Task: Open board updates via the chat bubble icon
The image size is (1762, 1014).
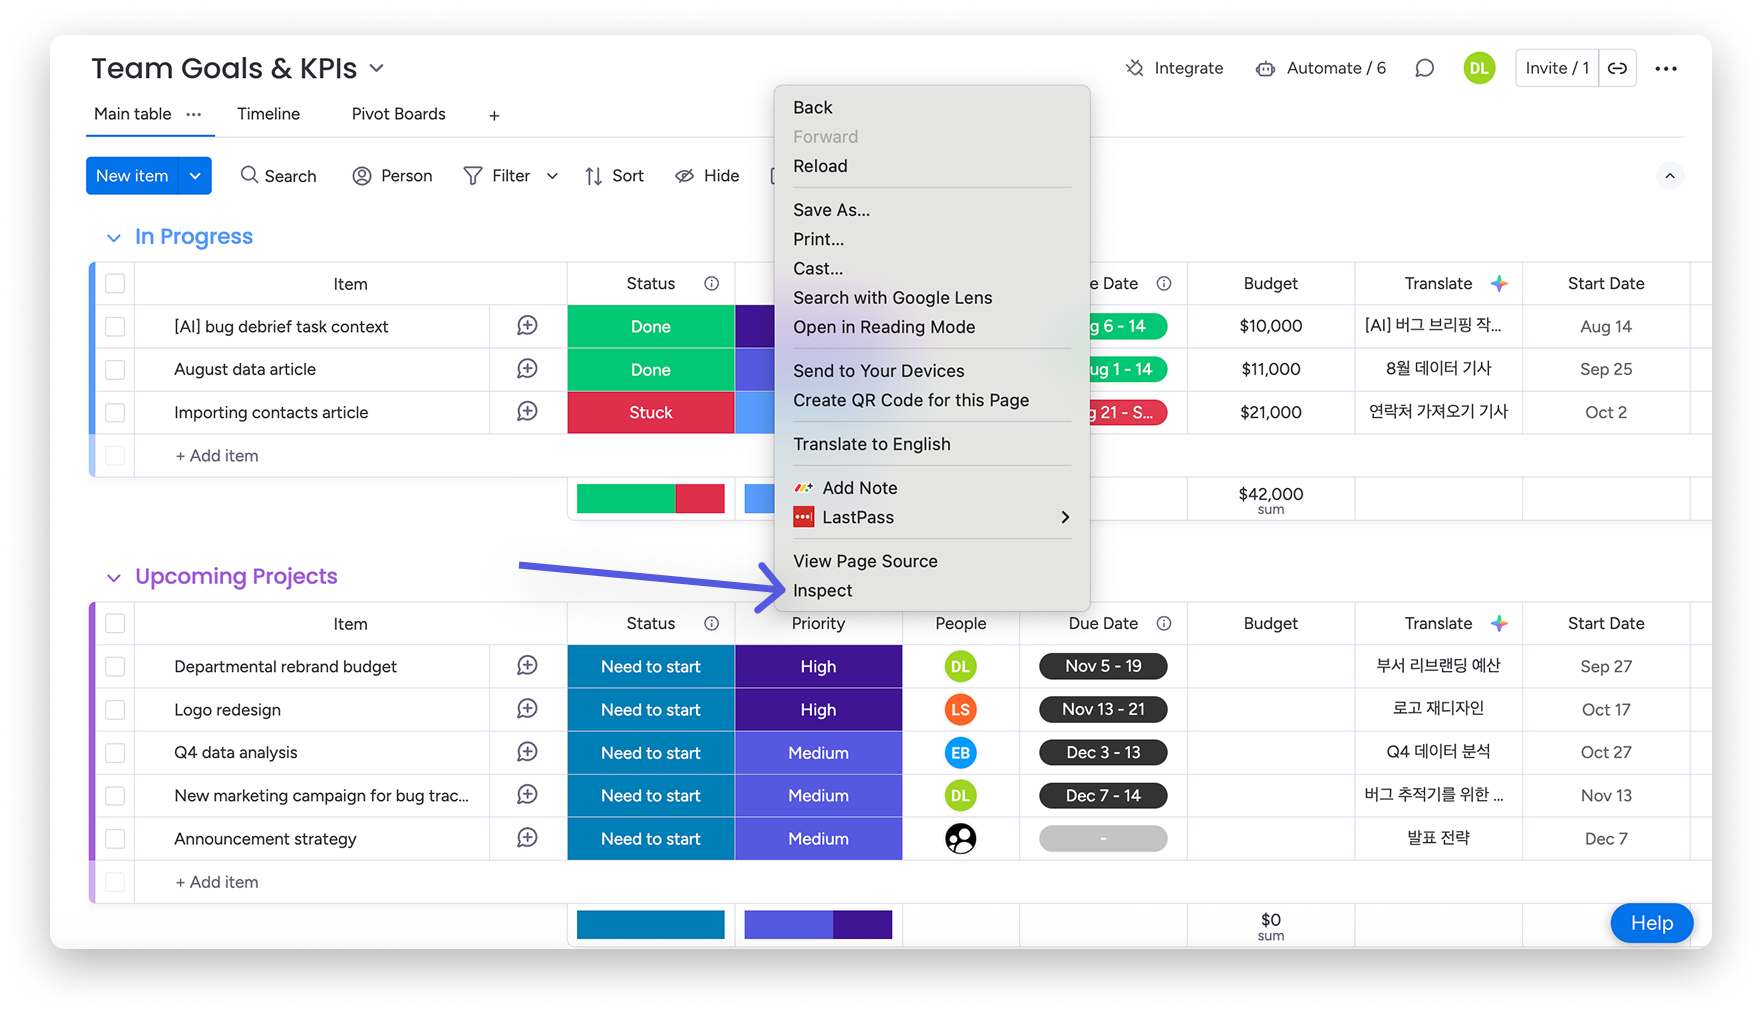Action: coord(1424,68)
